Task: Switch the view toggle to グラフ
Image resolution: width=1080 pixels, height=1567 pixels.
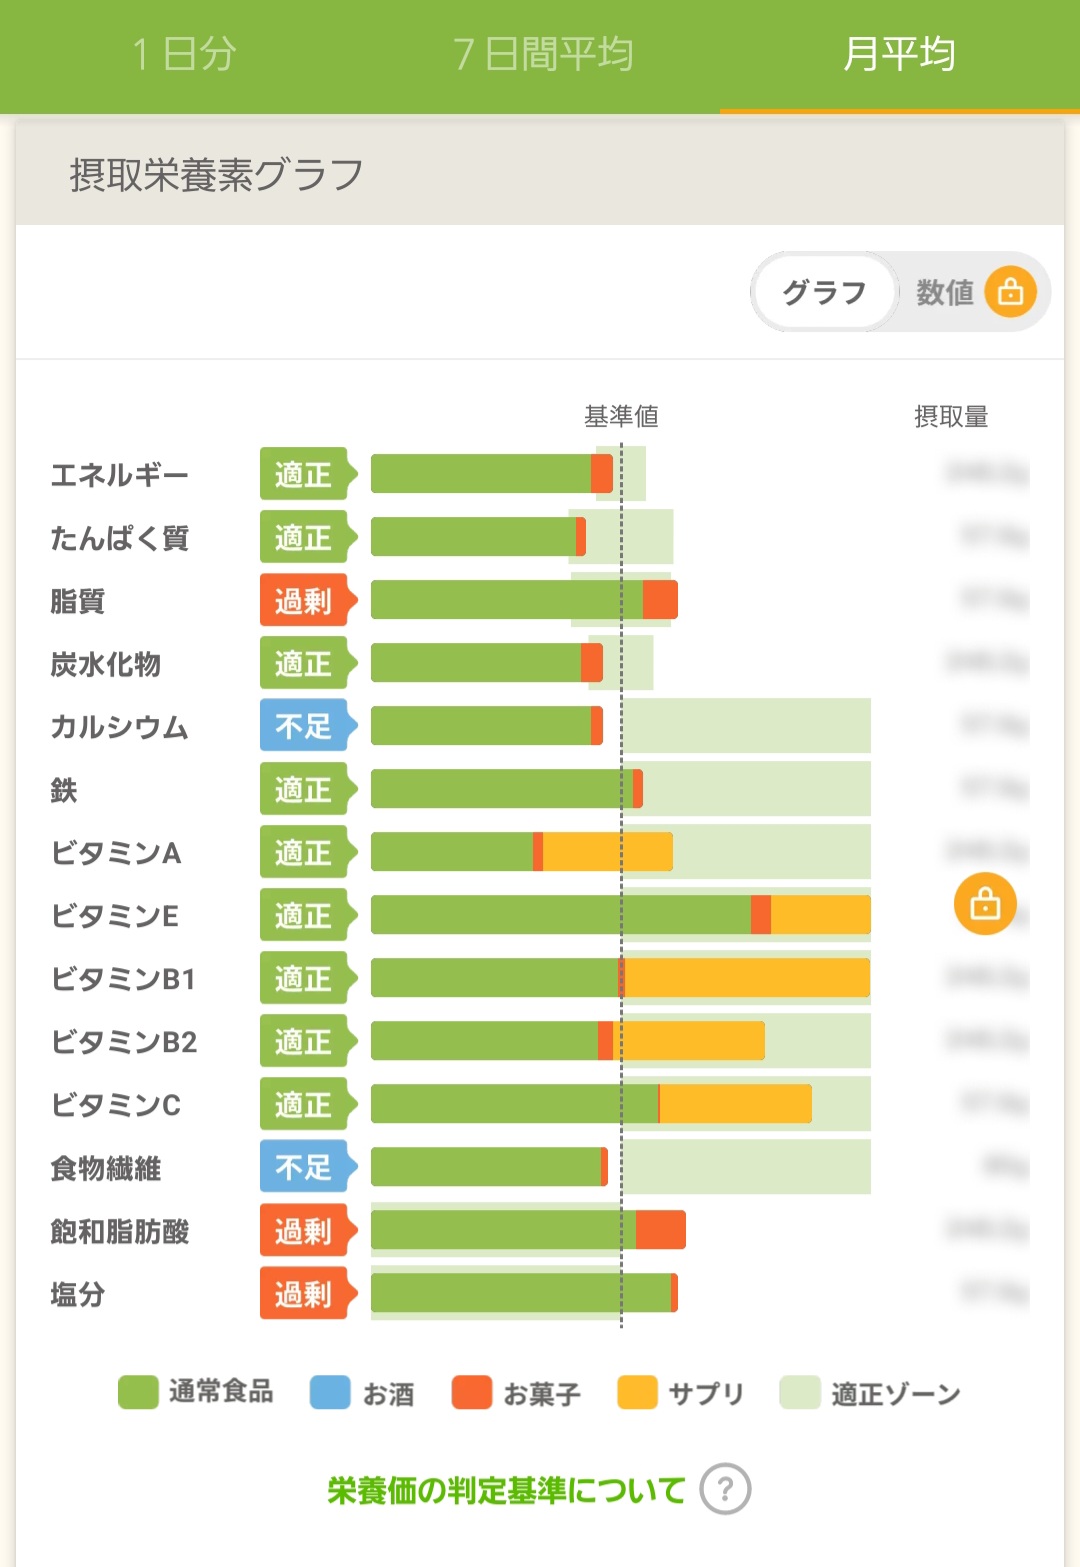Action: [x=824, y=292]
